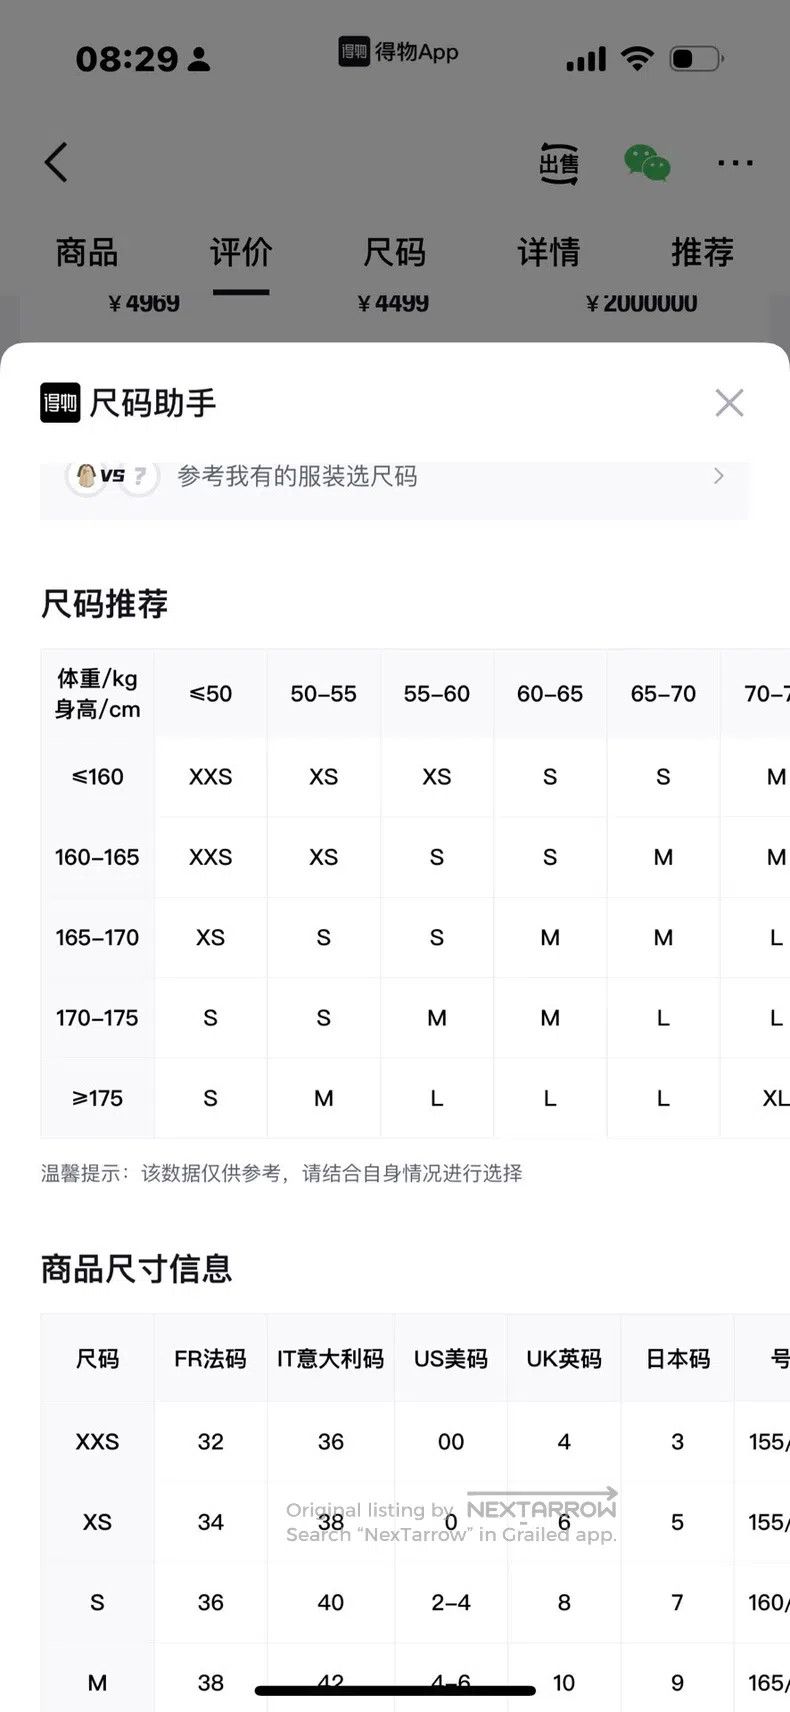Image resolution: width=790 pixels, height=1712 pixels.
Task: Tap the Wi-Fi status icon
Action: click(x=637, y=58)
